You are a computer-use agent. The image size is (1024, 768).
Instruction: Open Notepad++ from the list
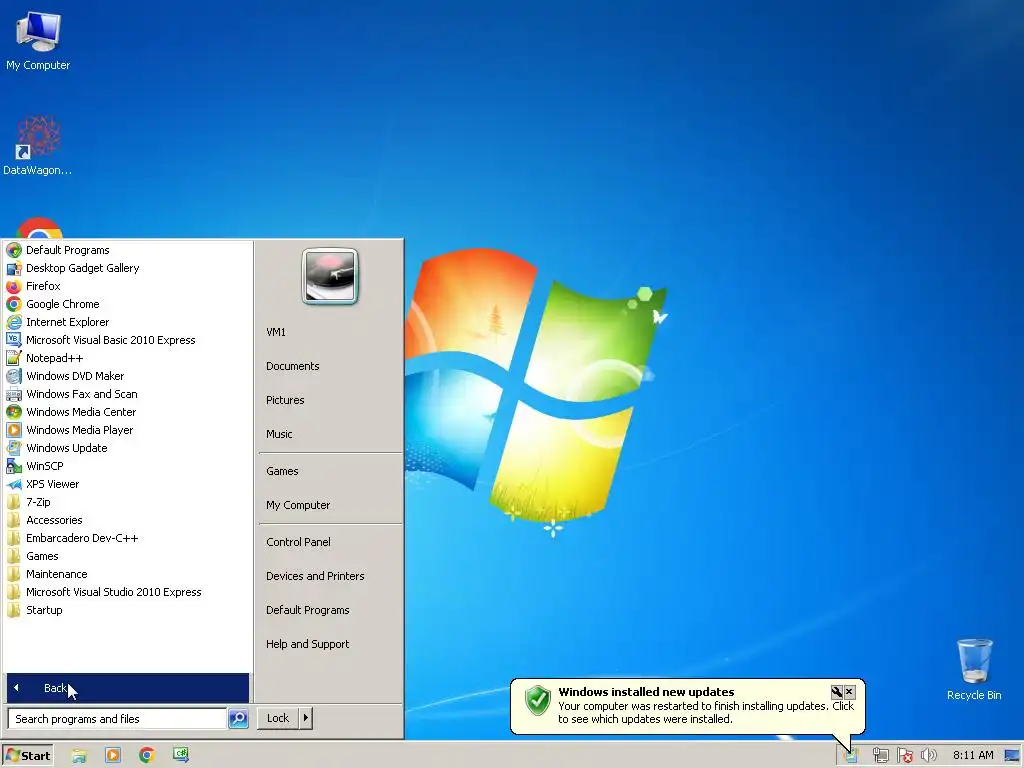[54, 358]
